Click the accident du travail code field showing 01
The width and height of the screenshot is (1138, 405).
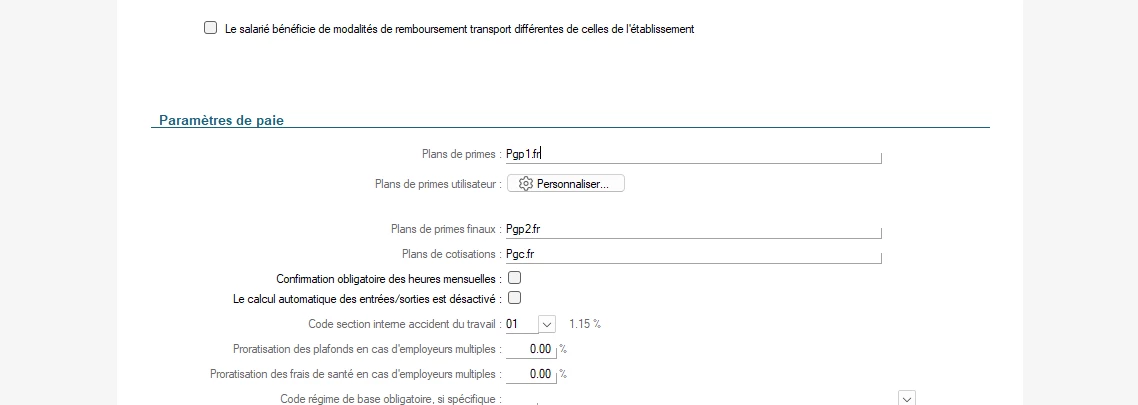[520, 324]
